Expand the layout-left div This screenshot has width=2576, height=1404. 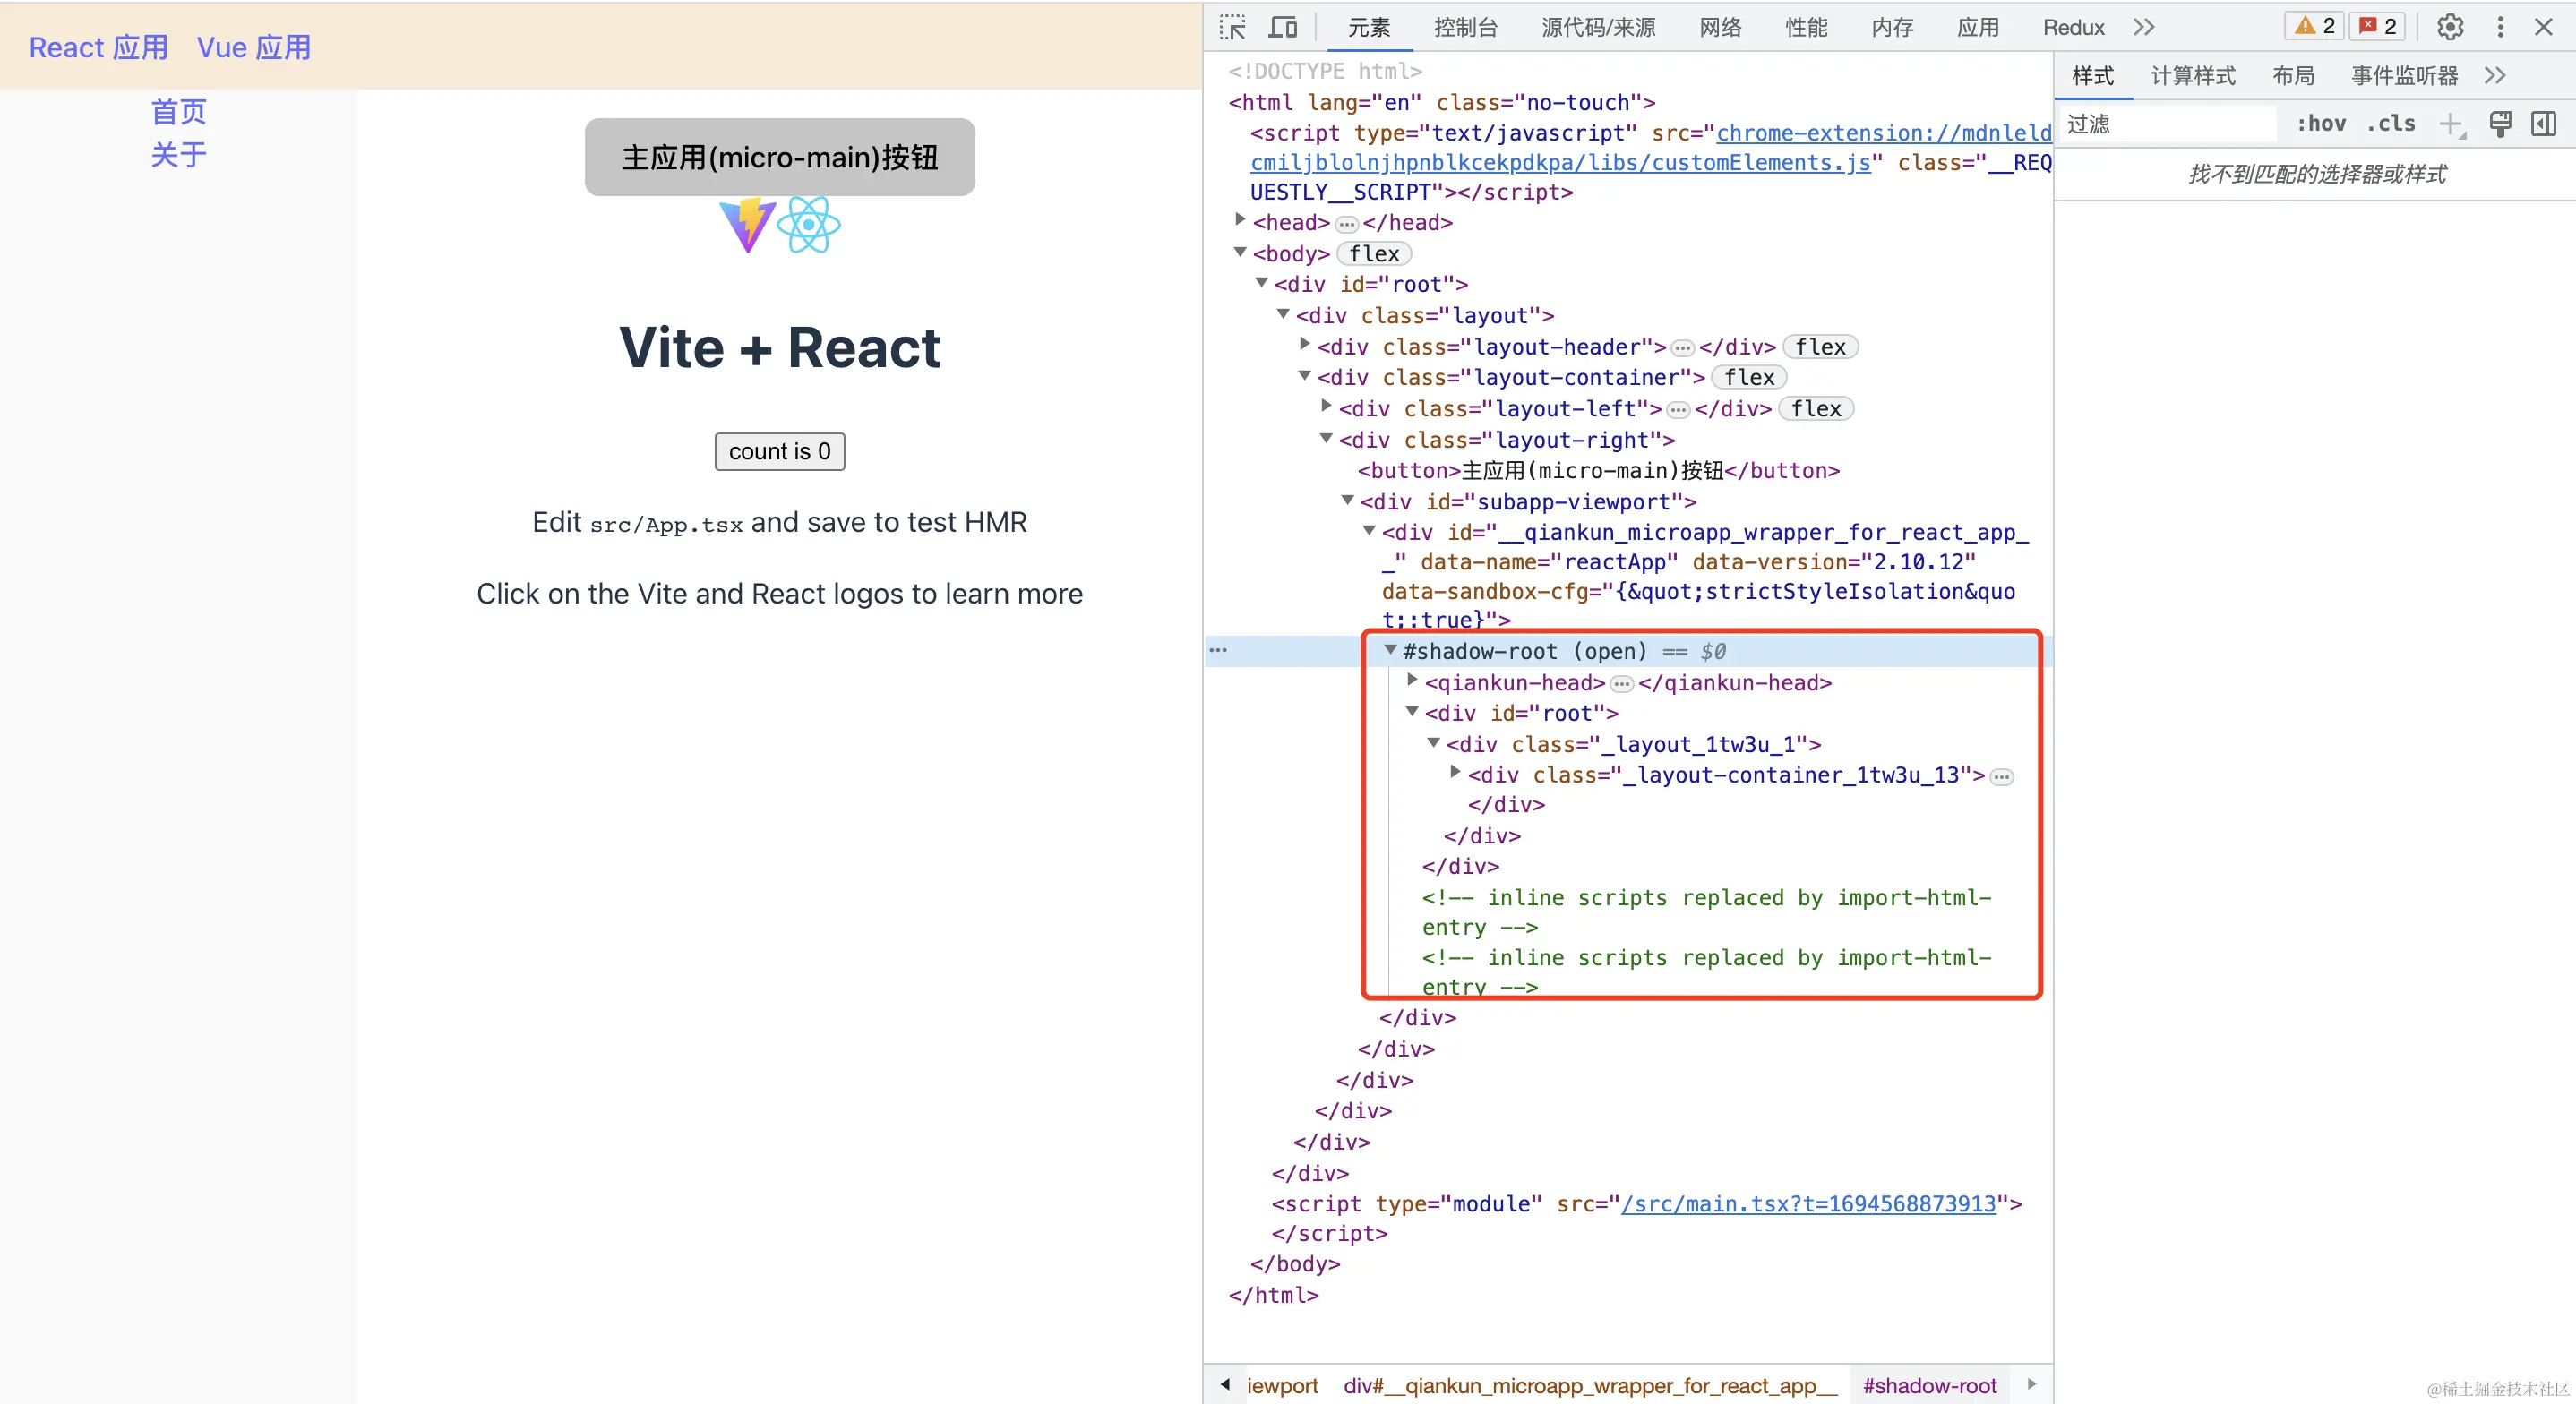click(x=1326, y=407)
